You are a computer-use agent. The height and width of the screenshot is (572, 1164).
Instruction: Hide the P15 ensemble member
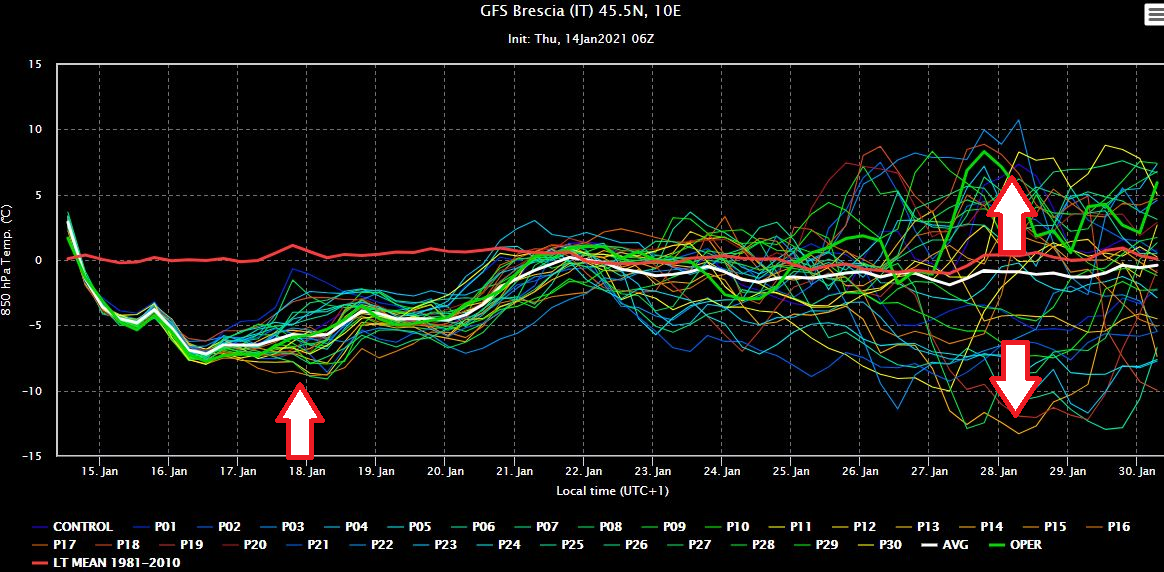(x=1043, y=527)
